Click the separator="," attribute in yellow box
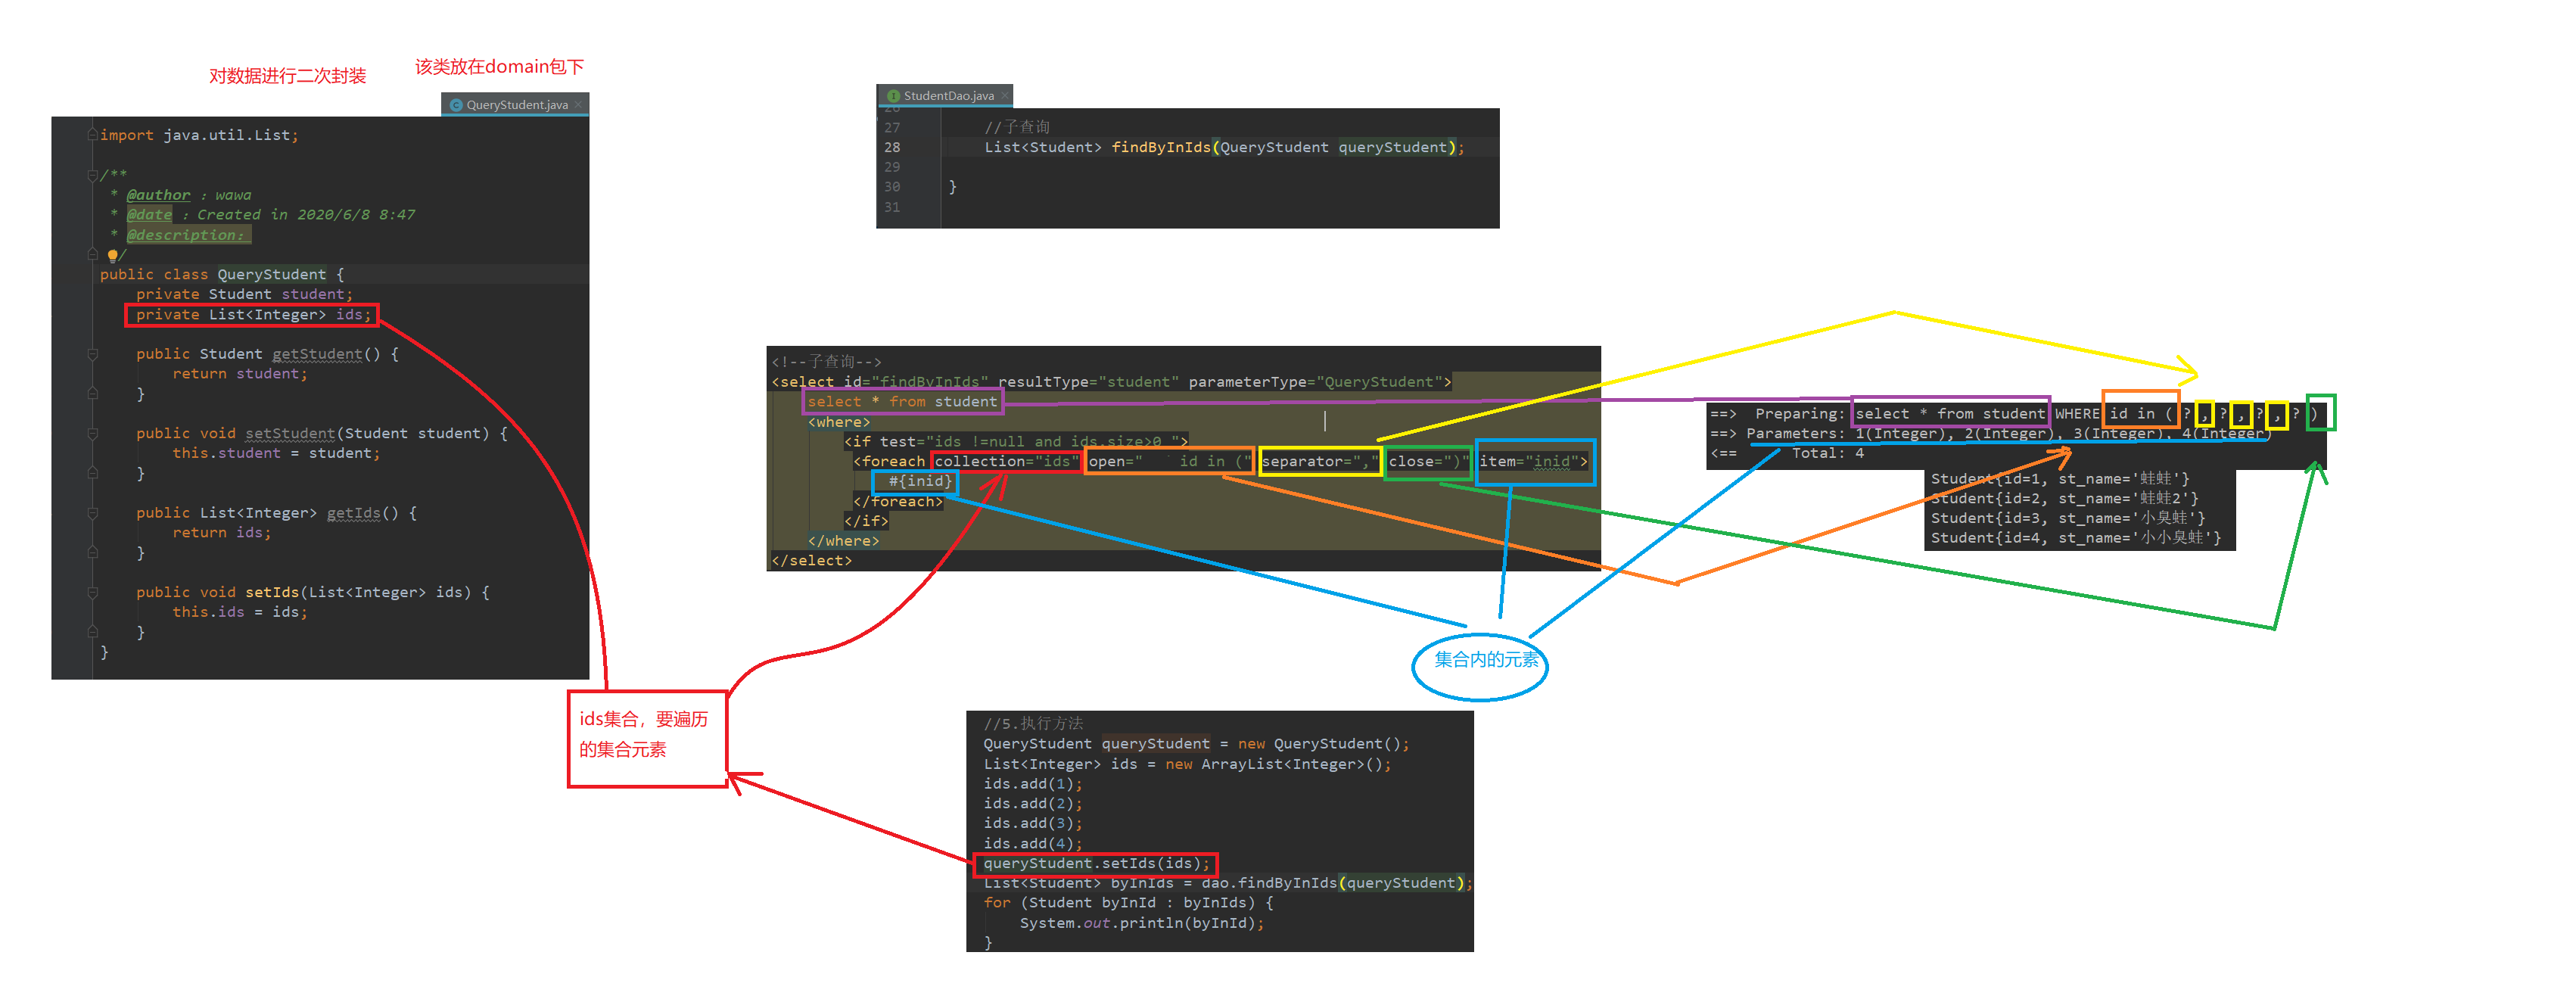Viewport: 2576px width, 999px height. pyautogui.click(x=1319, y=461)
